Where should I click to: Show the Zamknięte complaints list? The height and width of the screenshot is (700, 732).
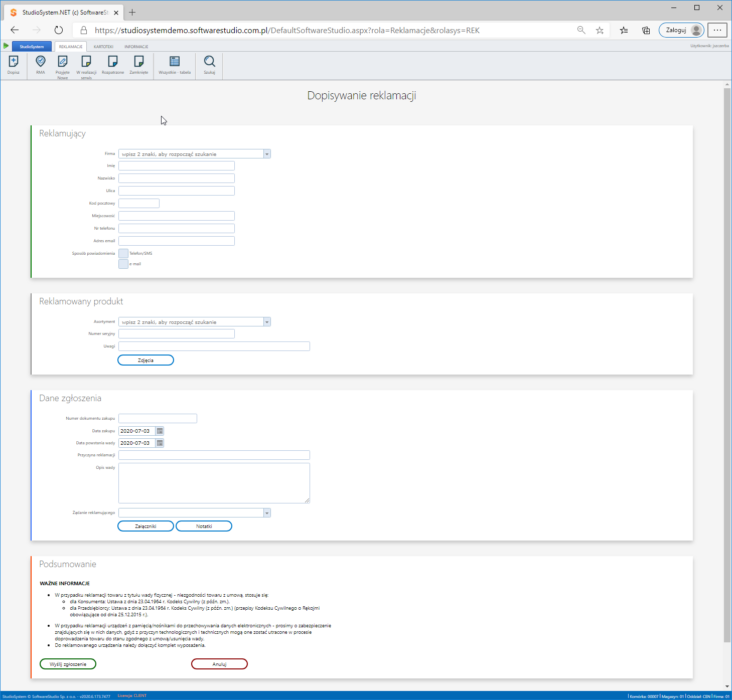tap(139, 64)
